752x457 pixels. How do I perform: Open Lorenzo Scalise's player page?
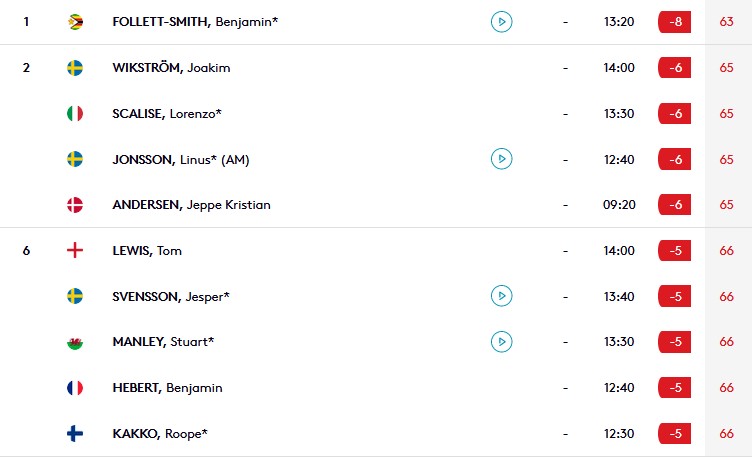pos(167,114)
